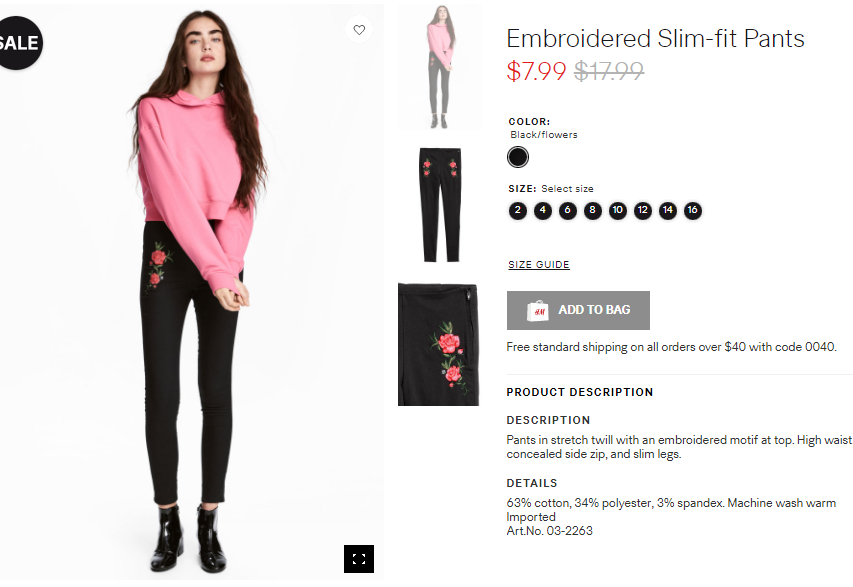Select size 6
This screenshot has height=587, width=853.
coord(567,211)
